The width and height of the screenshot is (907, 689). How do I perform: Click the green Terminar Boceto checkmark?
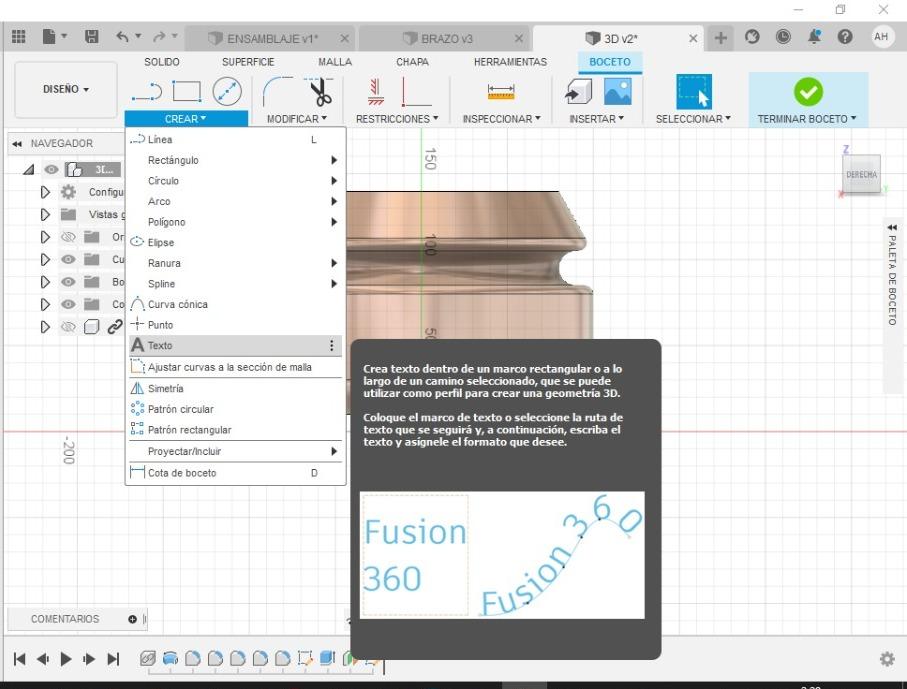pyautogui.click(x=808, y=91)
